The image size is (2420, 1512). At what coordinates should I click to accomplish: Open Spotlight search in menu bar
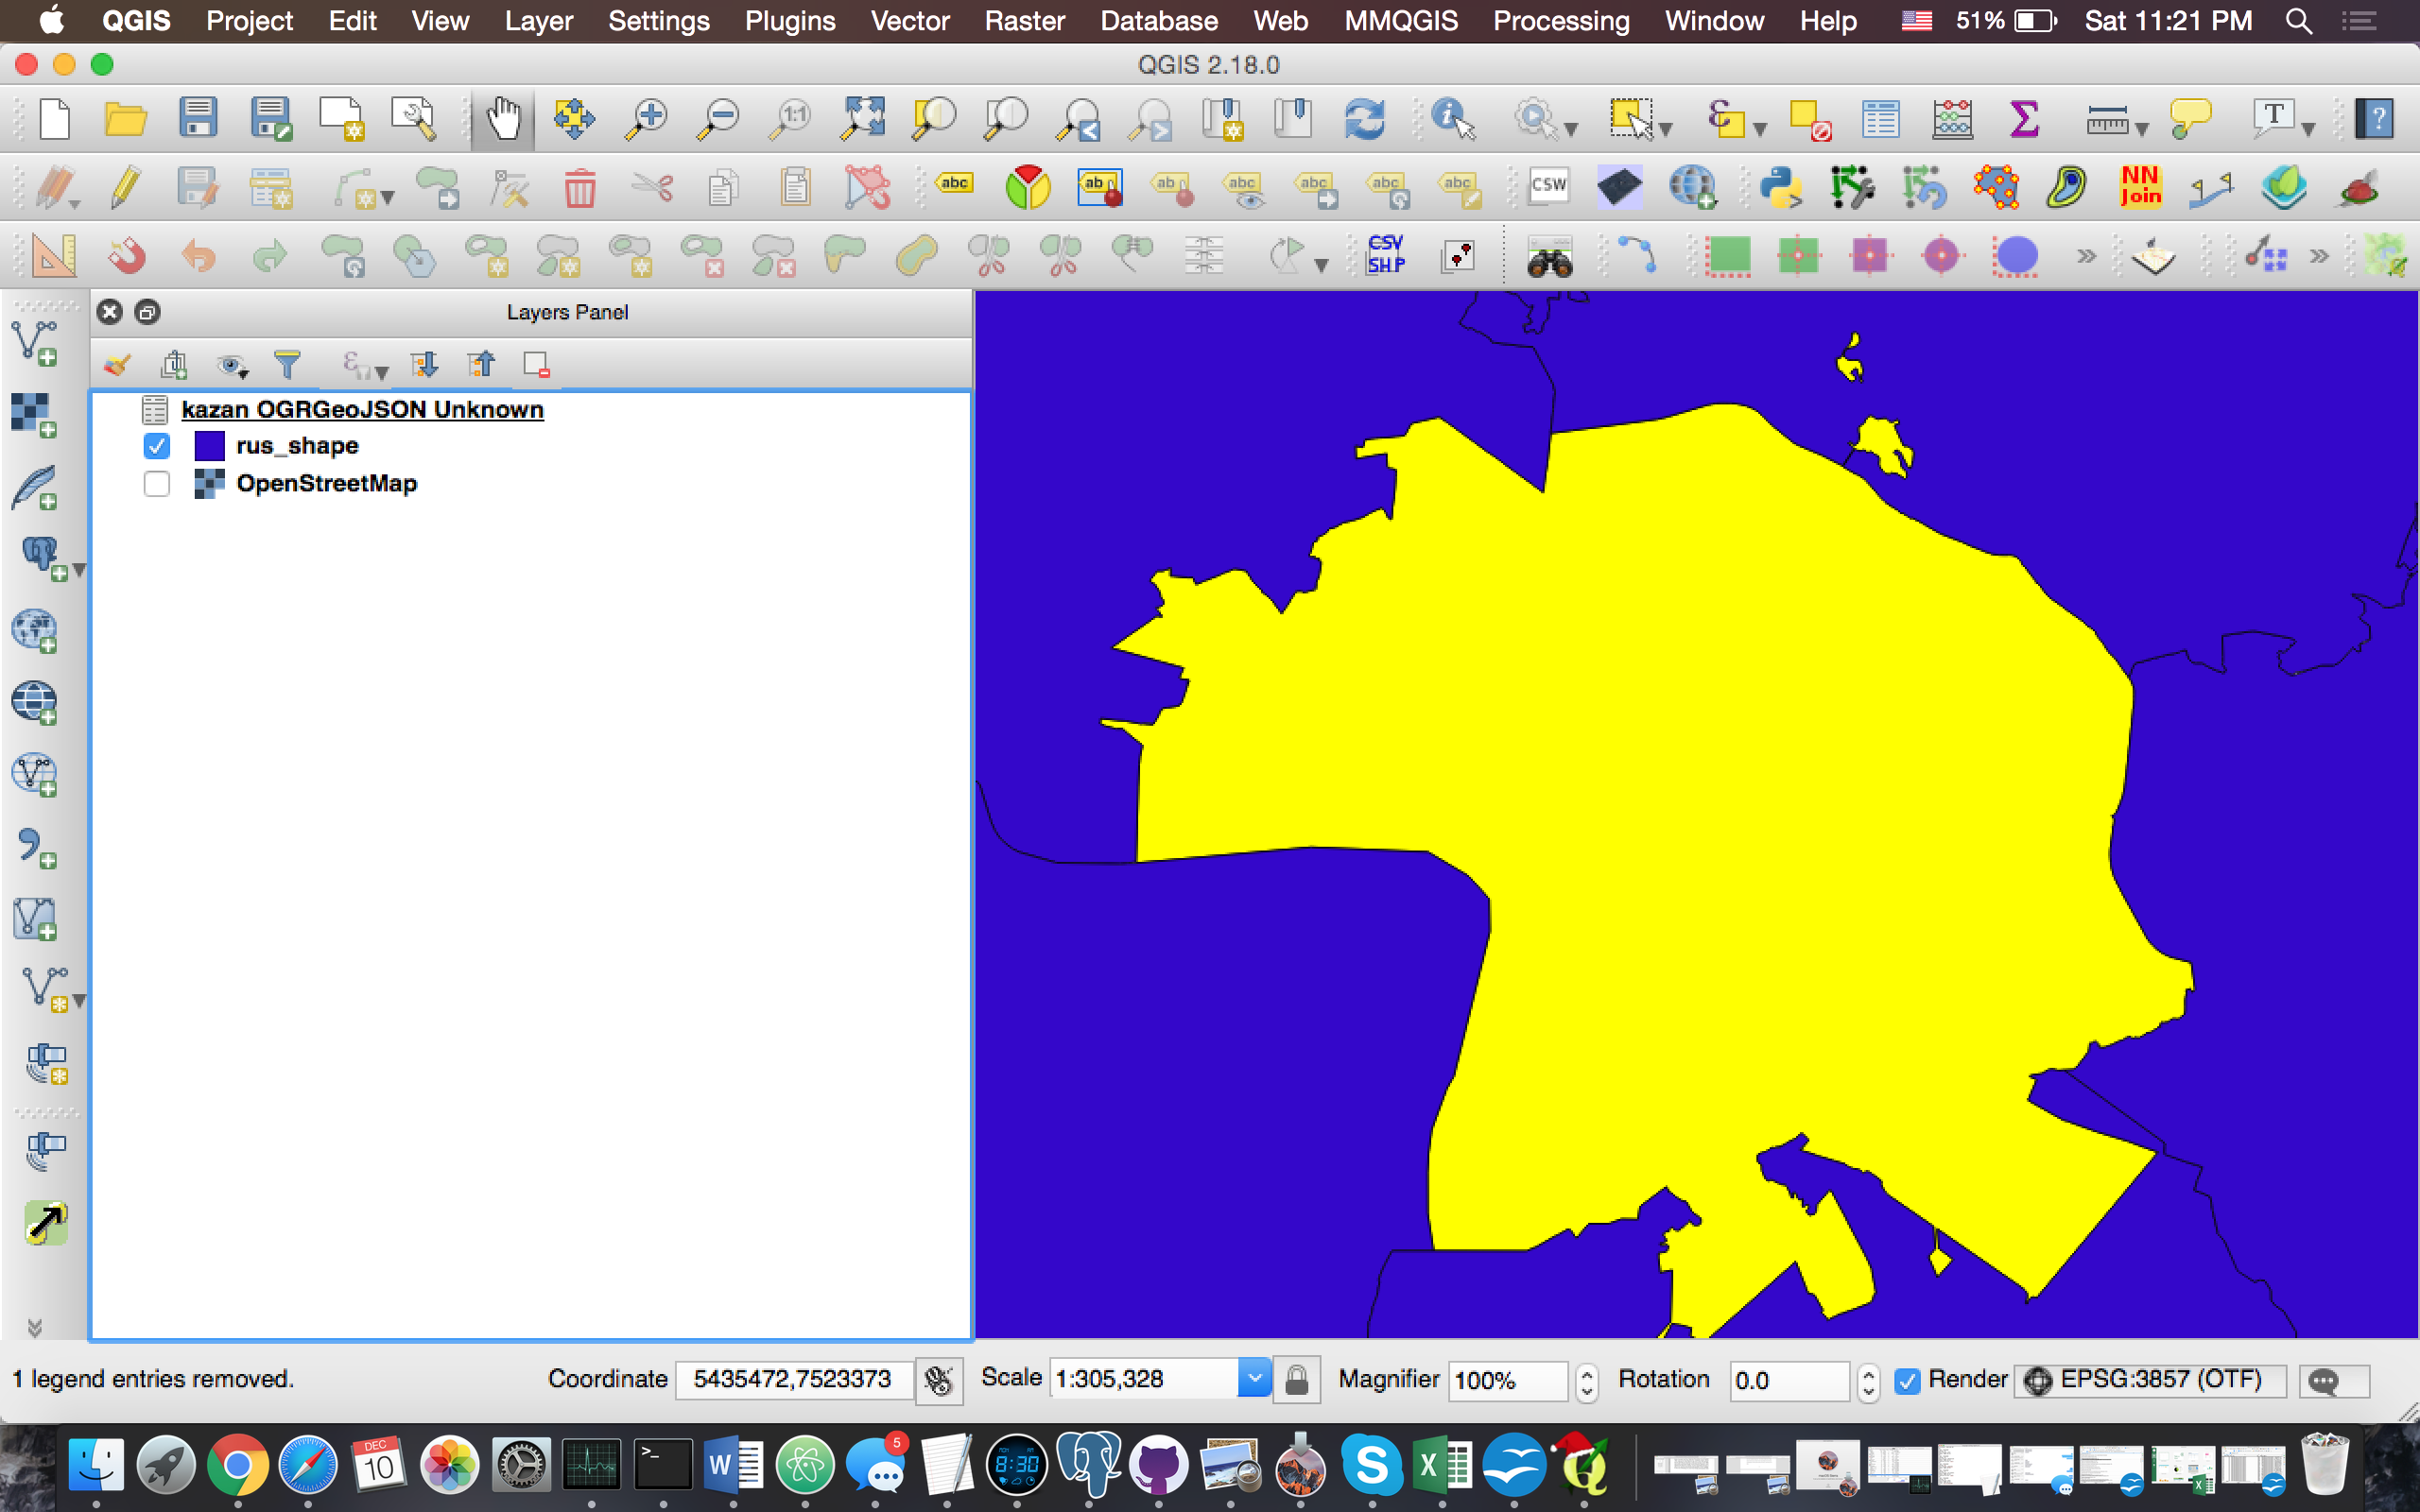[x=2298, y=21]
